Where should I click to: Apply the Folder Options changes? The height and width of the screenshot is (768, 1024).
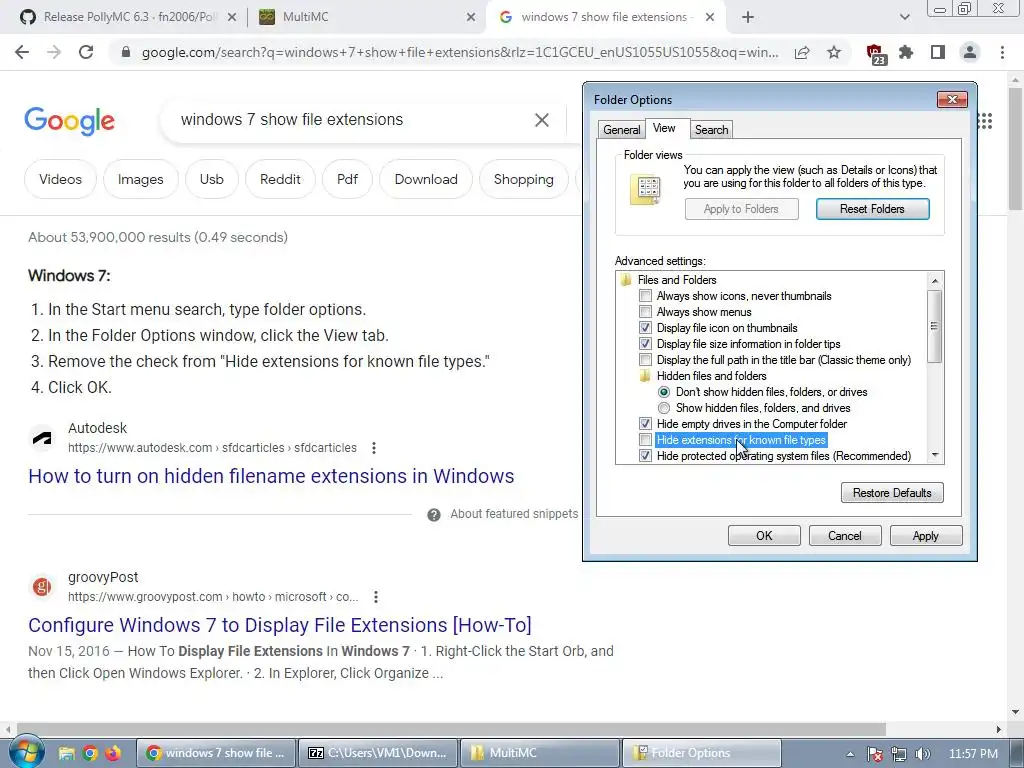(925, 536)
